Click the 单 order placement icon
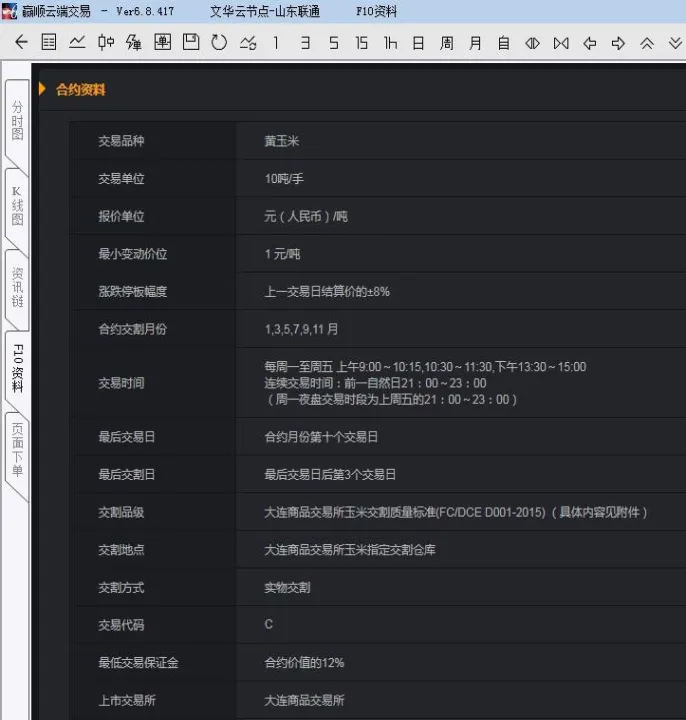 click(x=163, y=42)
